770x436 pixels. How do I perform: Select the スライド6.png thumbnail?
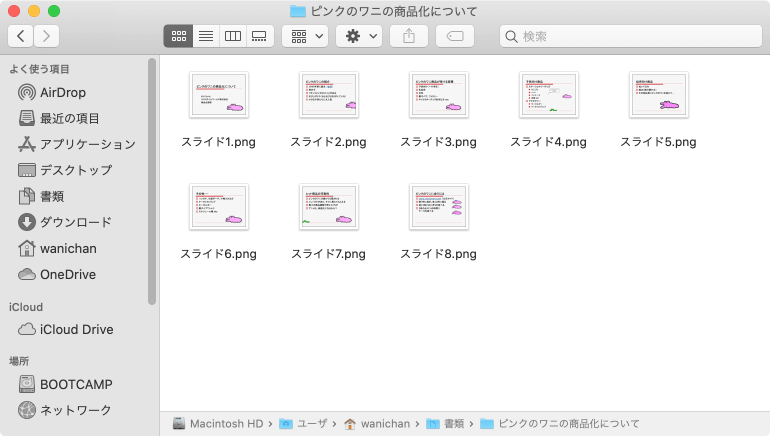click(x=219, y=207)
